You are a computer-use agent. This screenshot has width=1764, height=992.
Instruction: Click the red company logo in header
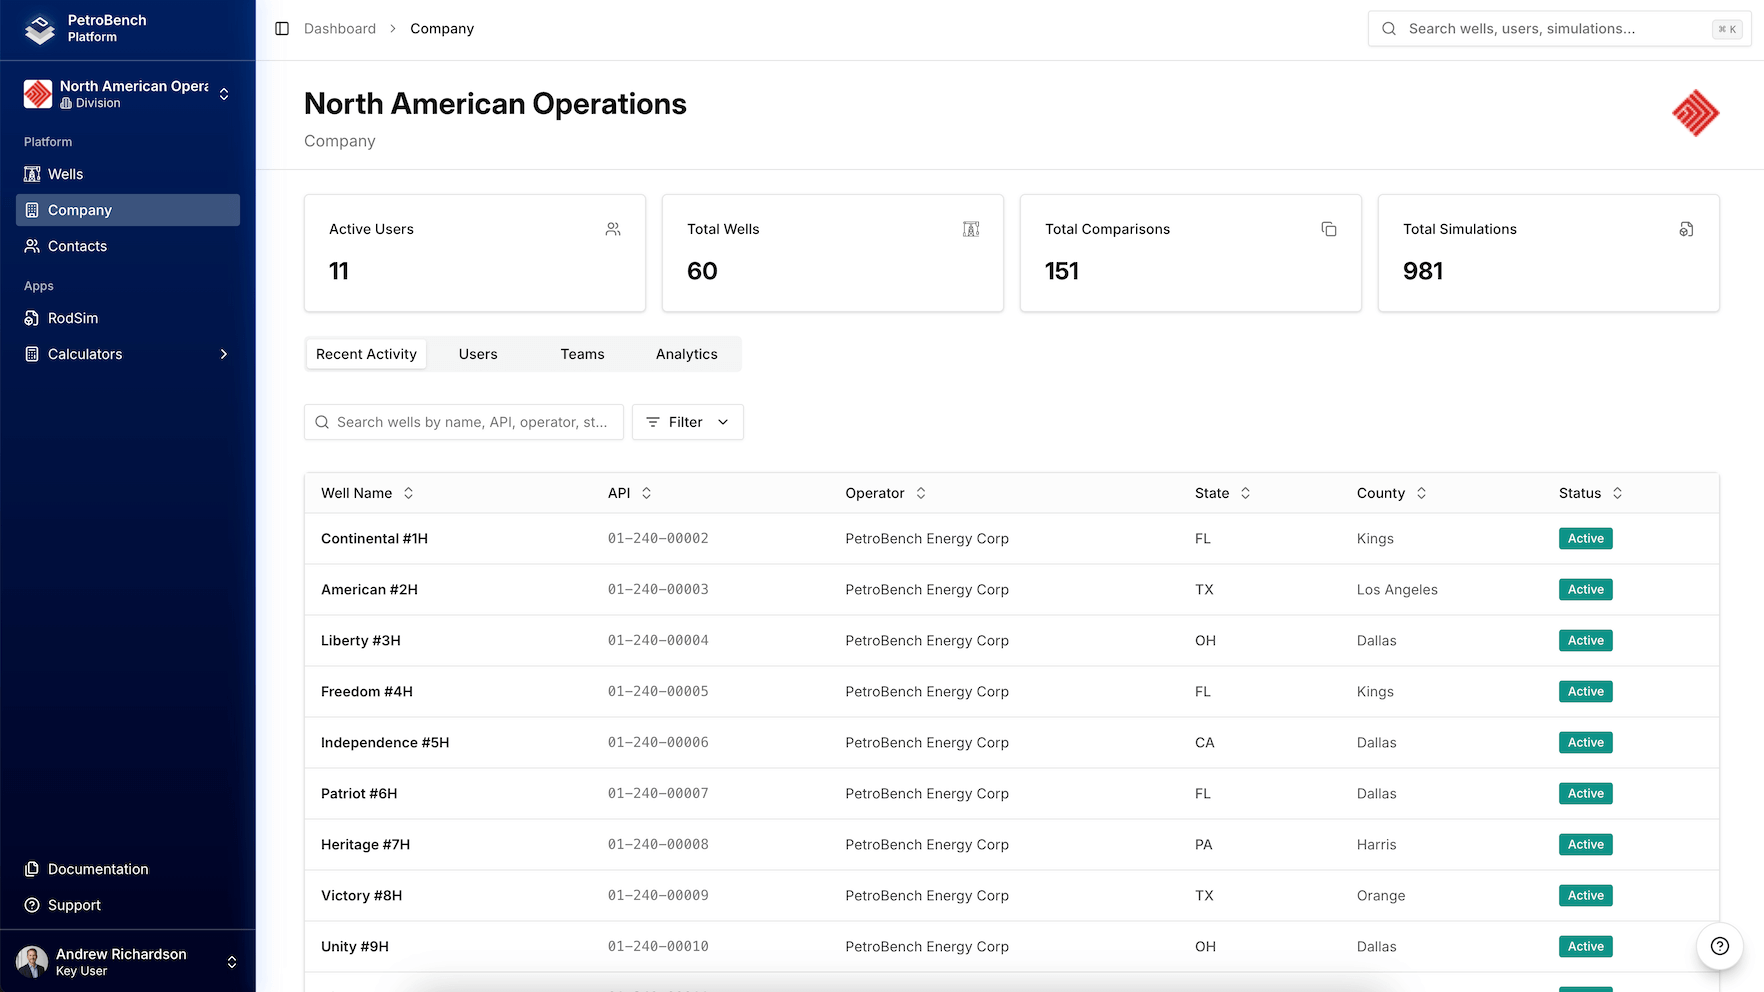tap(1695, 113)
